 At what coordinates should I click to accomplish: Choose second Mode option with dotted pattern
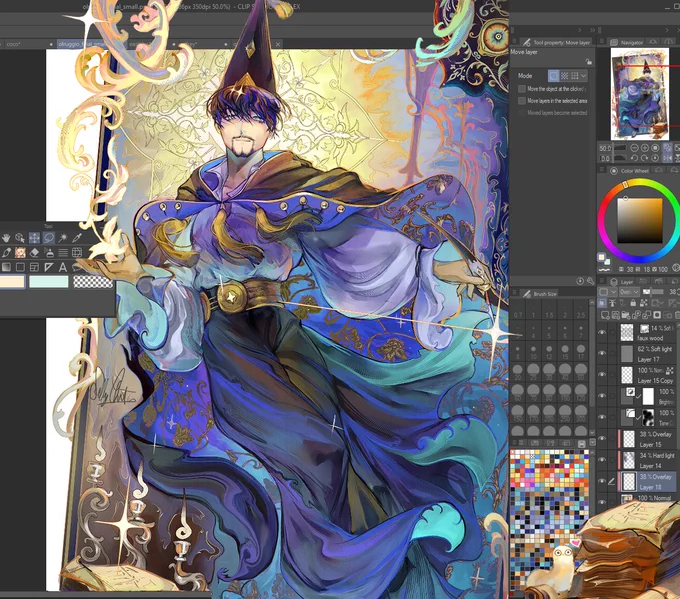coord(565,76)
